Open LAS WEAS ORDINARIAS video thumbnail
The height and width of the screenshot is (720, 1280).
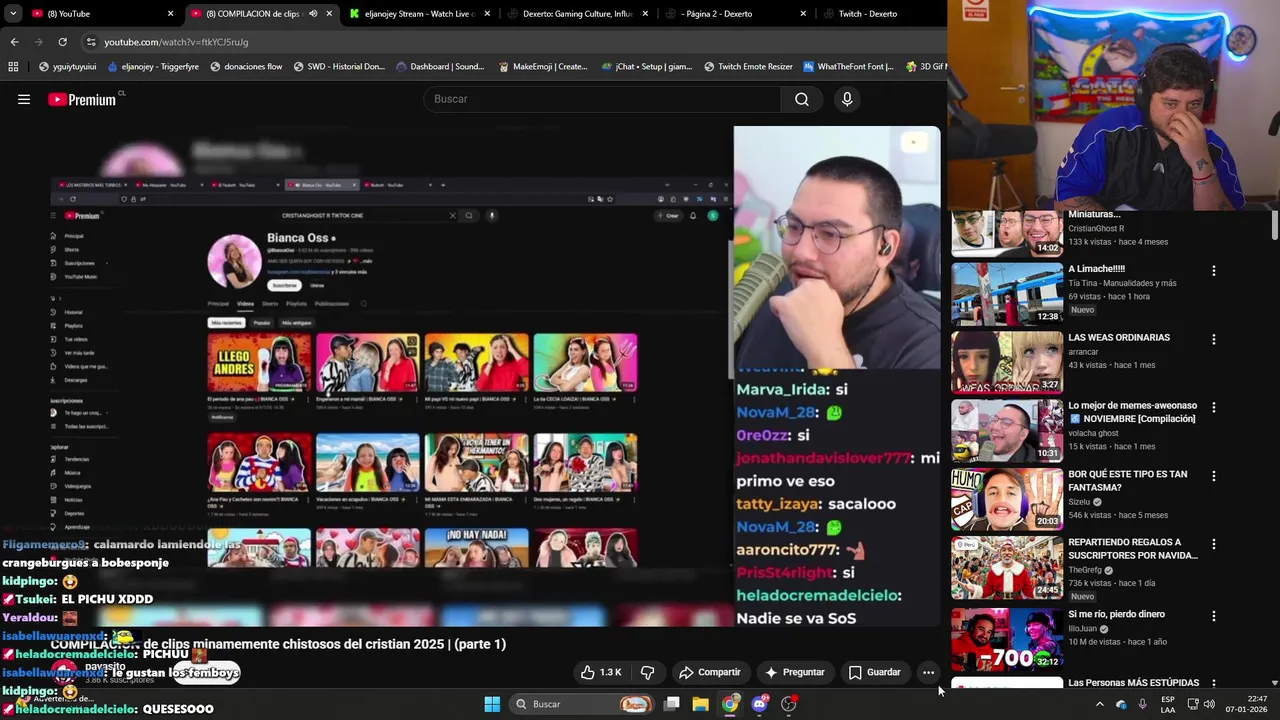click(1007, 362)
